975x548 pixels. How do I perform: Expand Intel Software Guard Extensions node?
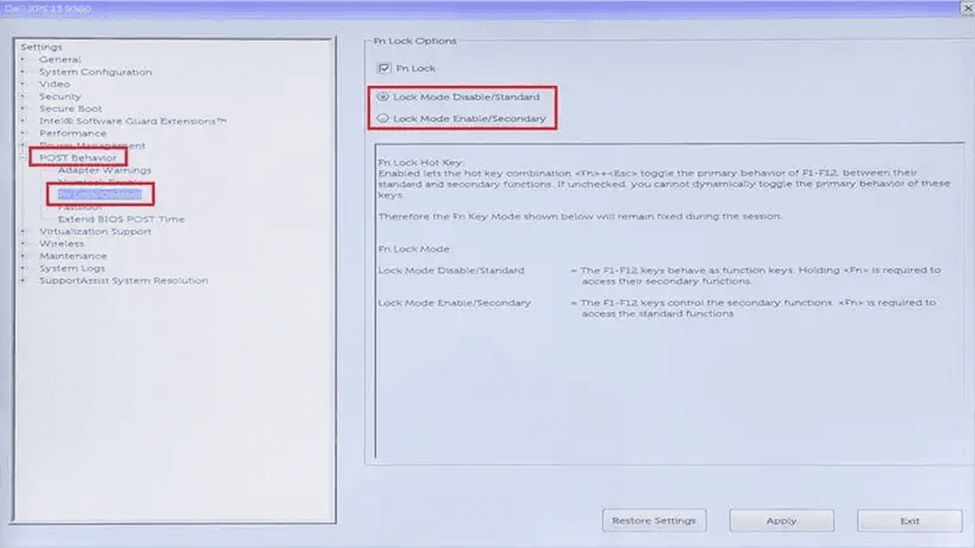(23, 121)
